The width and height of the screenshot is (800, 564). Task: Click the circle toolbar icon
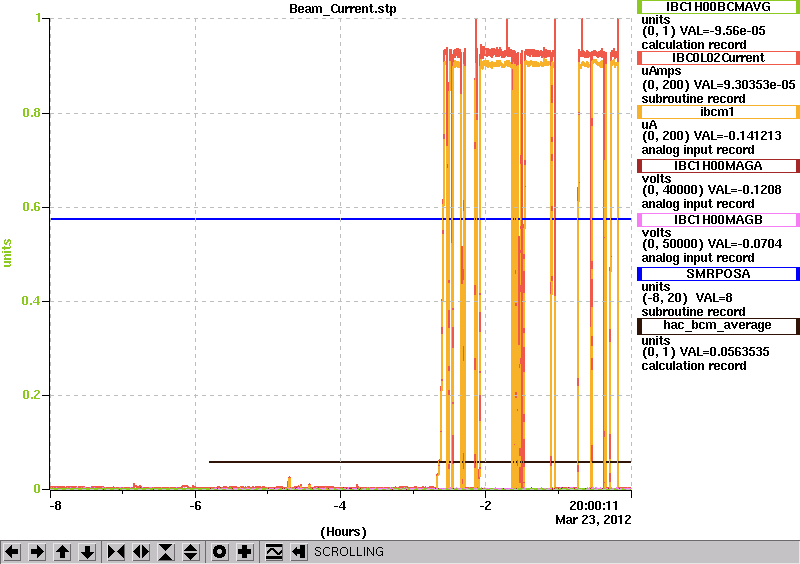(220, 552)
